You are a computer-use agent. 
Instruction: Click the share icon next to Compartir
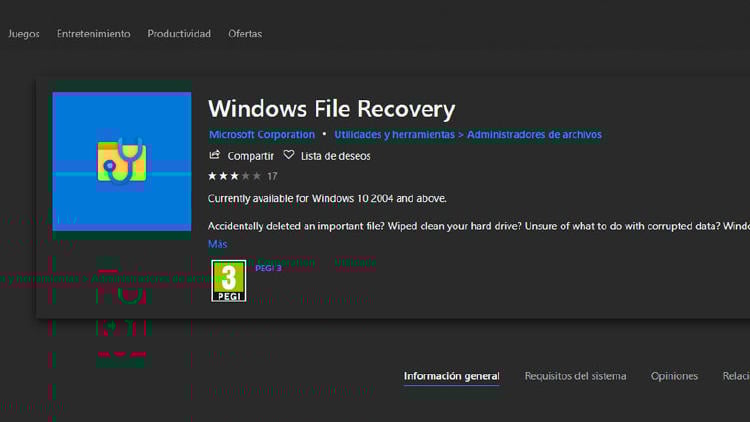214,155
